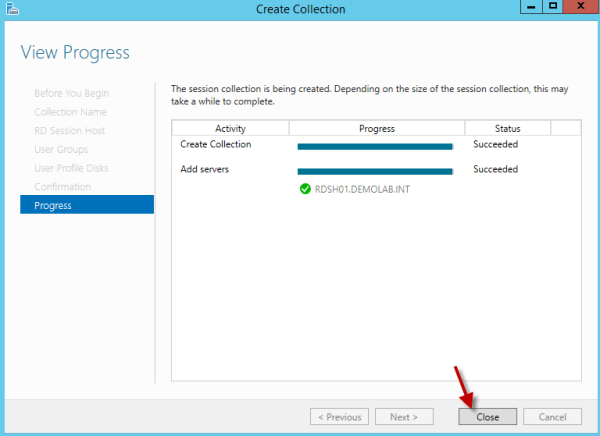Select the Before You Begin step
The height and width of the screenshot is (436, 600).
(71, 93)
